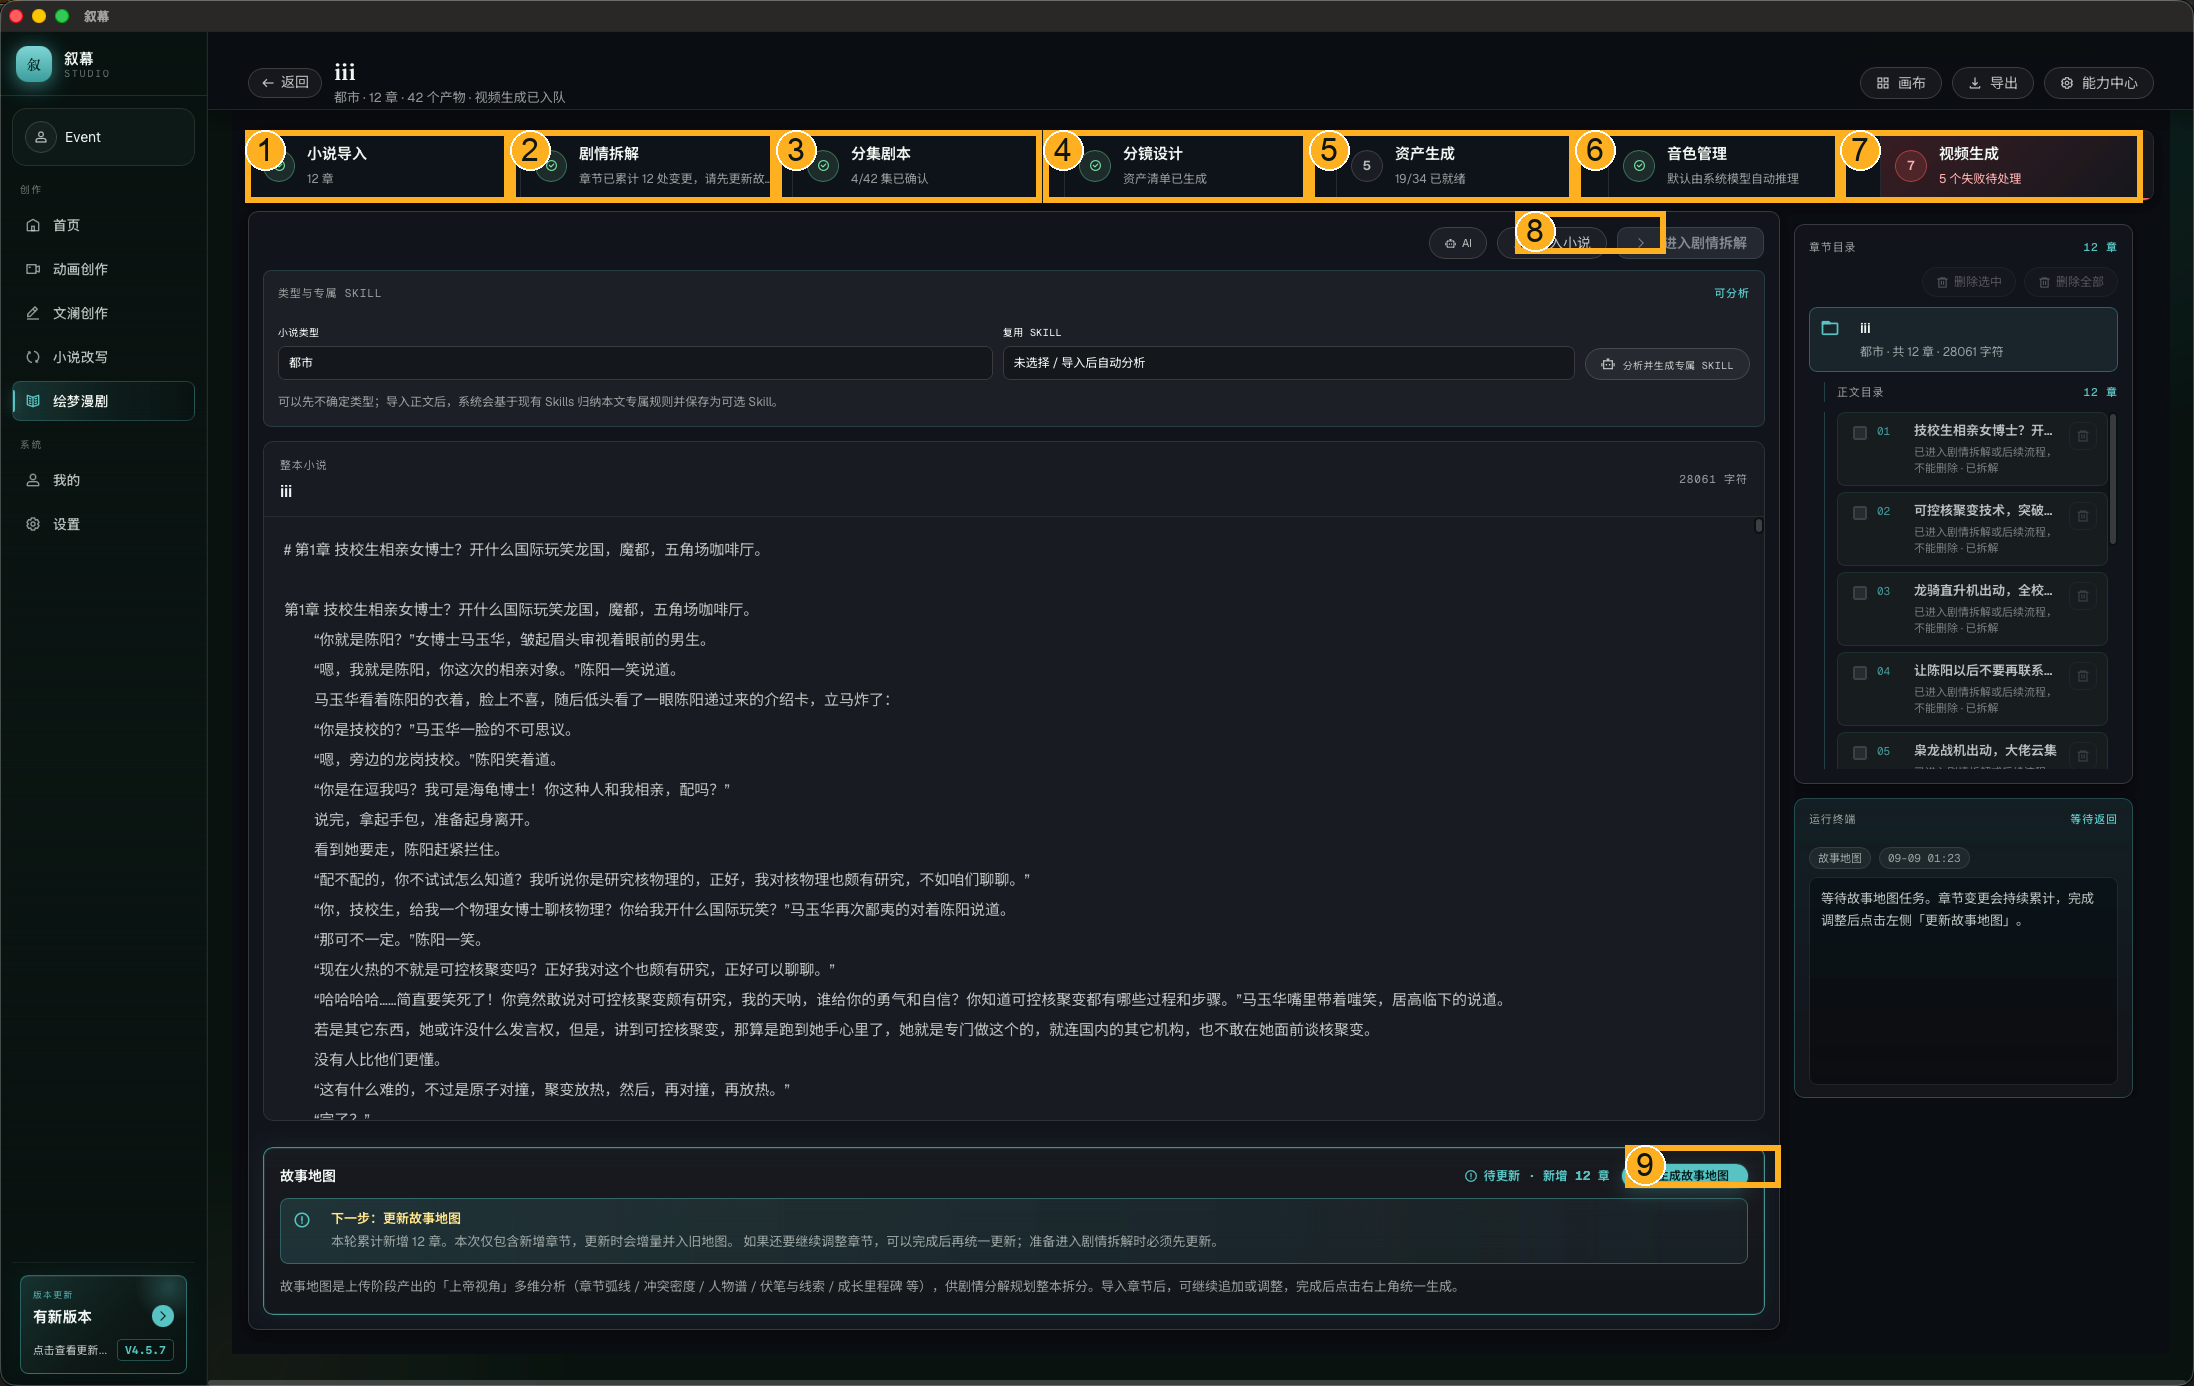Check chapter 03 龙骑直升机出动 checkbox
This screenshot has height=1386, width=2194.
click(1860, 593)
